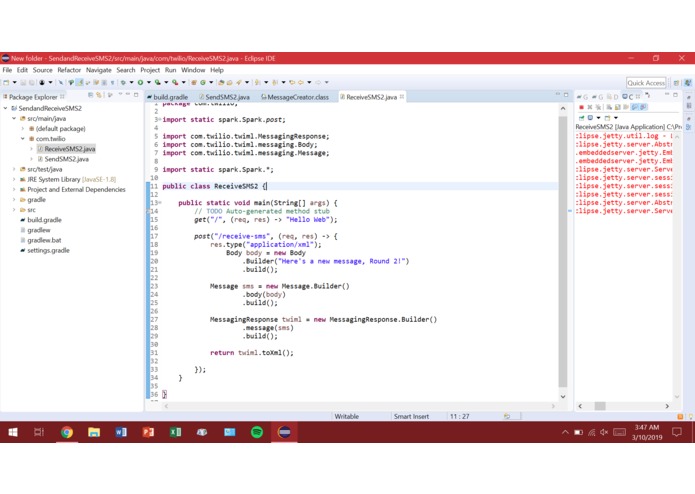The height and width of the screenshot is (494, 695).
Task: Open the Debug button dropdown arrow
Action: pos(131,82)
